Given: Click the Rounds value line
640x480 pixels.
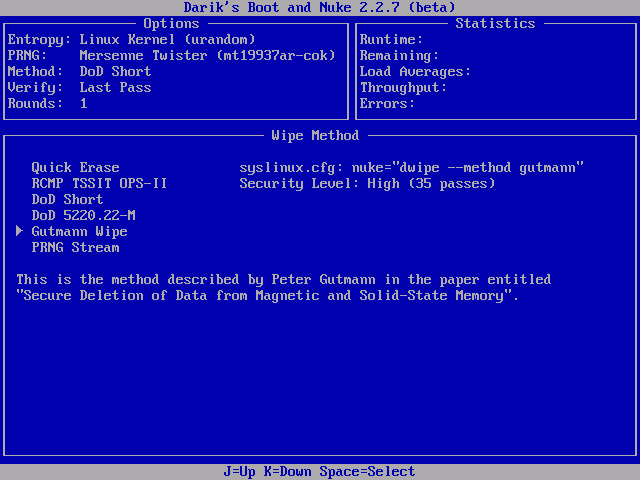Looking at the screenshot, I should 47,103.
